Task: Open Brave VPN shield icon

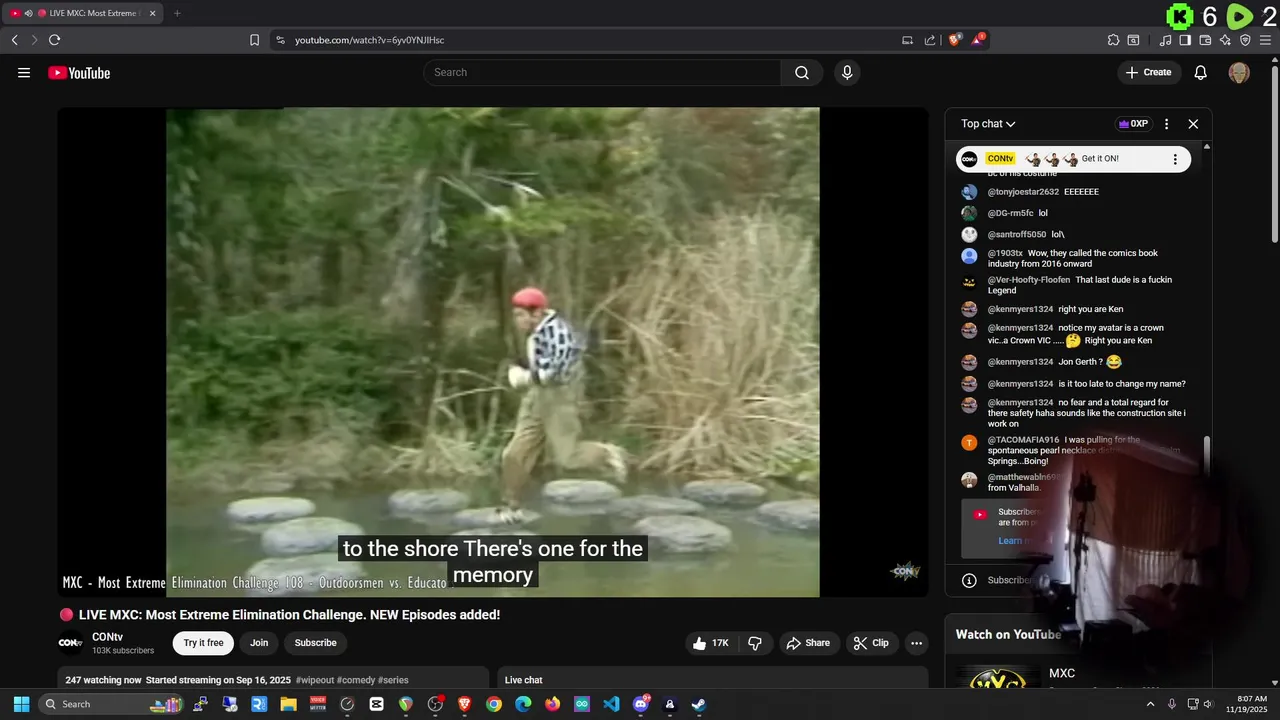Action: pyautogui.click(x=1245, y=40)
